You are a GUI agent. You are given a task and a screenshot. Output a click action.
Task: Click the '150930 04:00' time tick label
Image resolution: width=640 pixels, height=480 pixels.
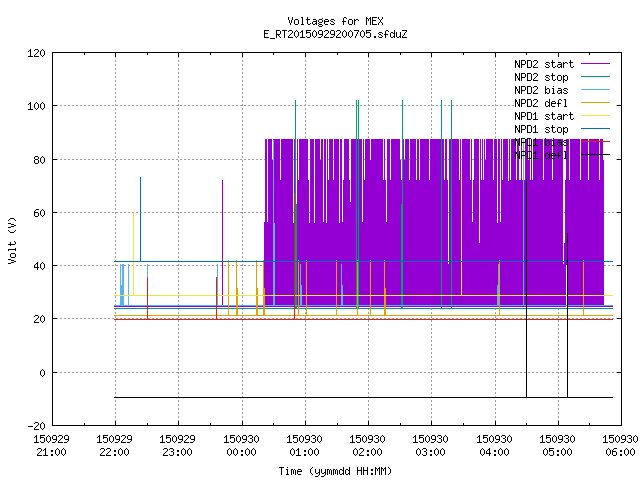point(494,446)
